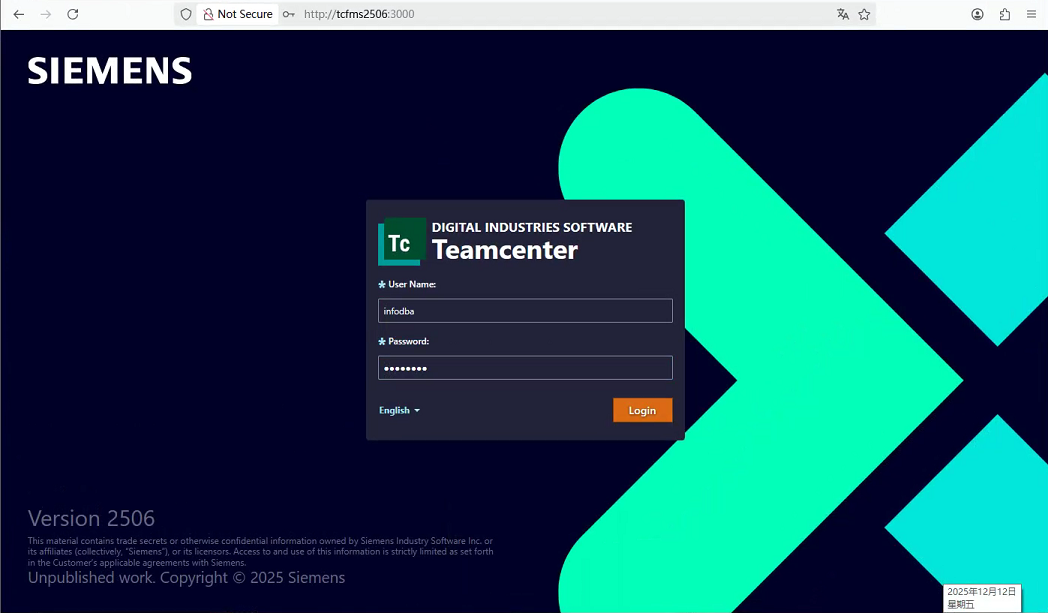The image size is (1048, 613).
Task: Open the browser hamburger menu
Action: pos(1031,14)
